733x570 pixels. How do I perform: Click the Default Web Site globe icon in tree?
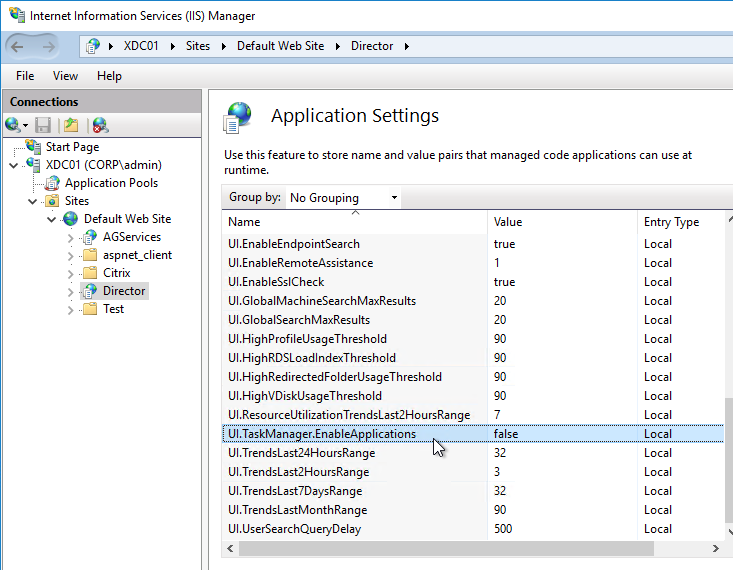(x=71, y=218)
